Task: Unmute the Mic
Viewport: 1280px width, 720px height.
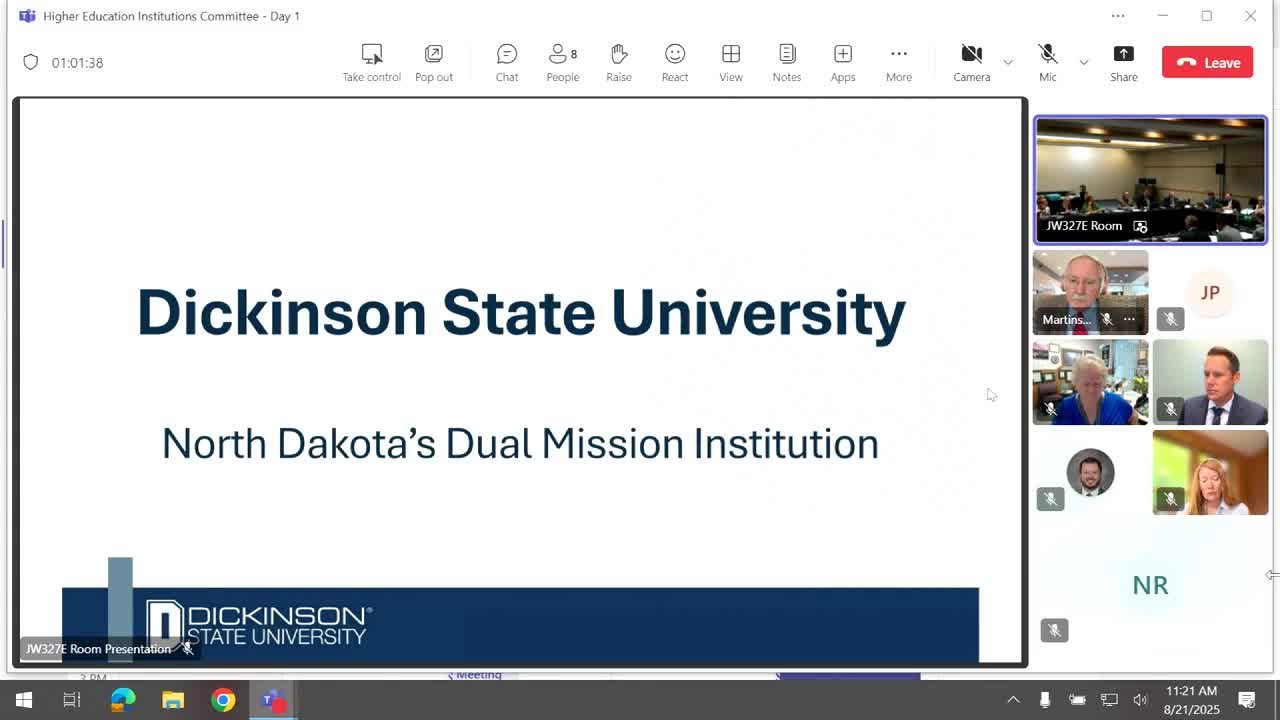Action: coord(1048,63)
